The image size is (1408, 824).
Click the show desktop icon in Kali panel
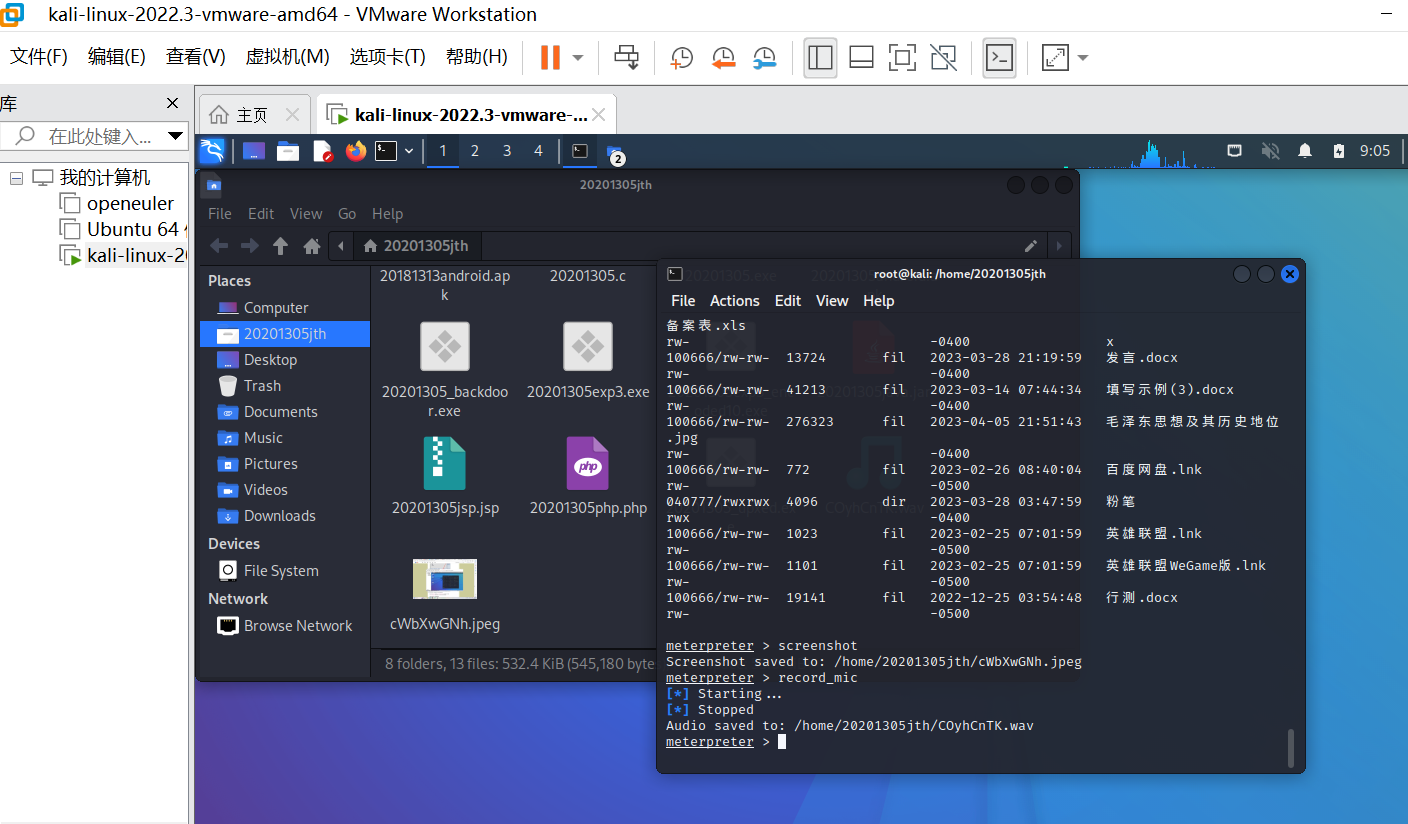254,151
